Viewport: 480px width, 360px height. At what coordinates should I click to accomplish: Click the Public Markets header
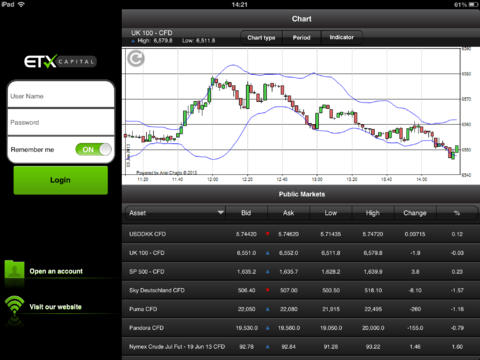tap(302, 194)
